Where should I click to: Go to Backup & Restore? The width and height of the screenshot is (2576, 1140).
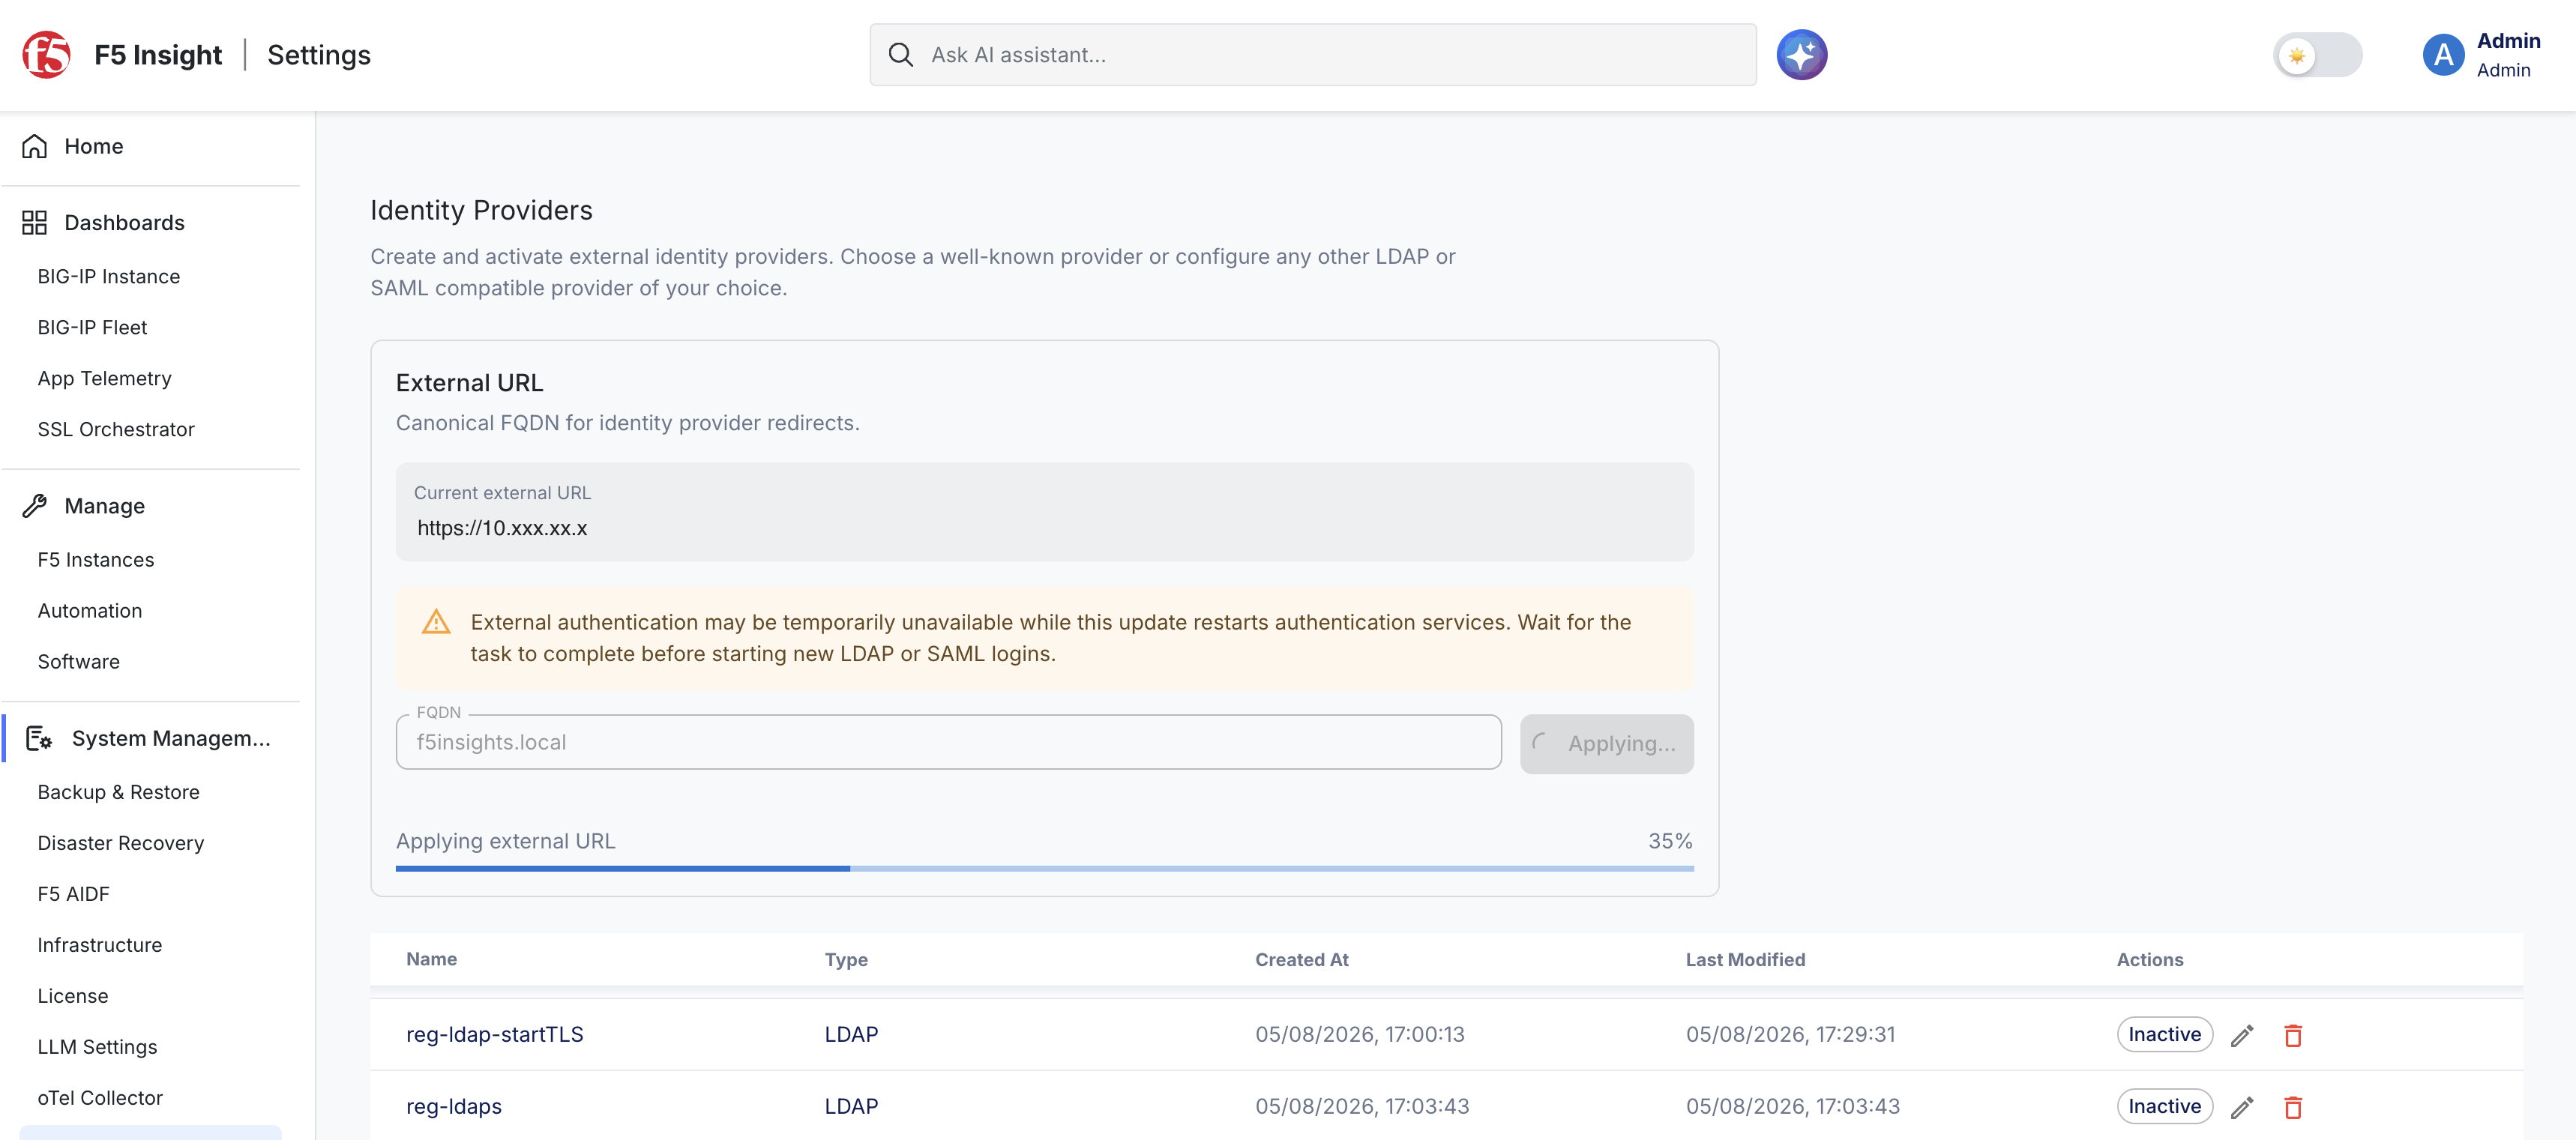118,792
